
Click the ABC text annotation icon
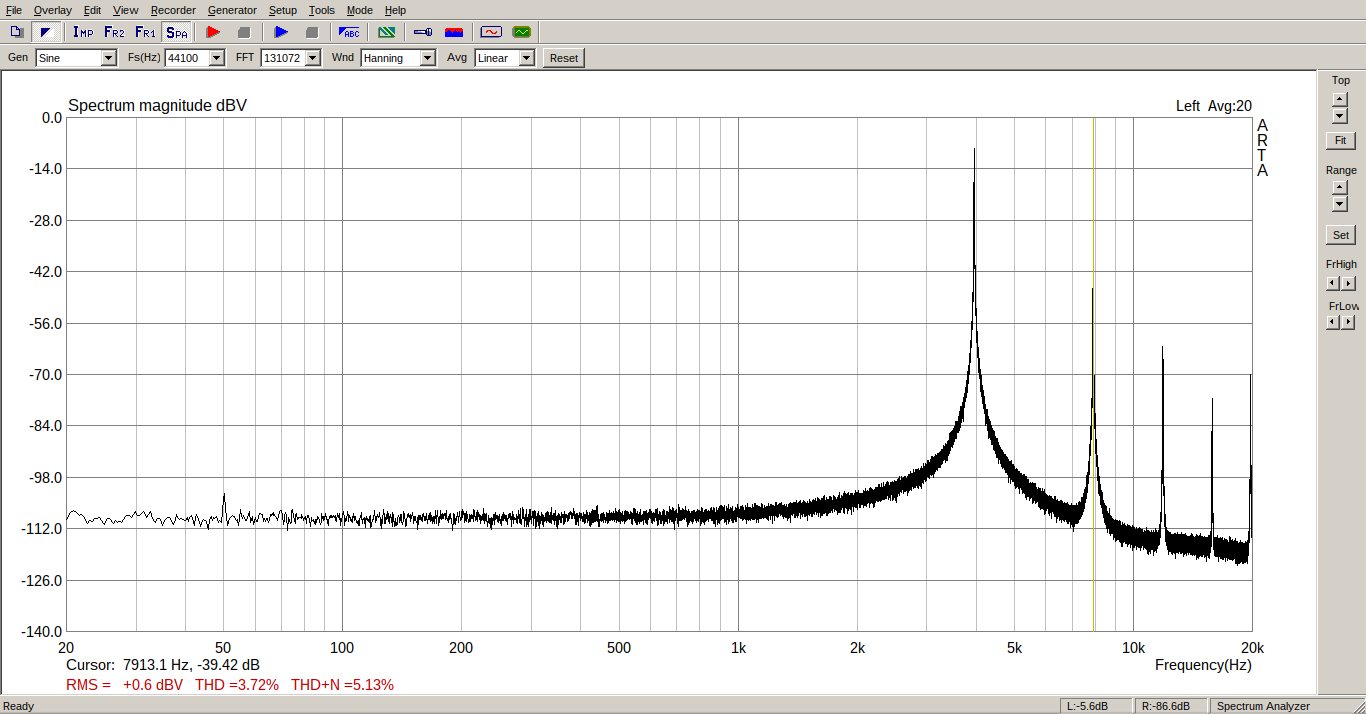click(349, 32)
